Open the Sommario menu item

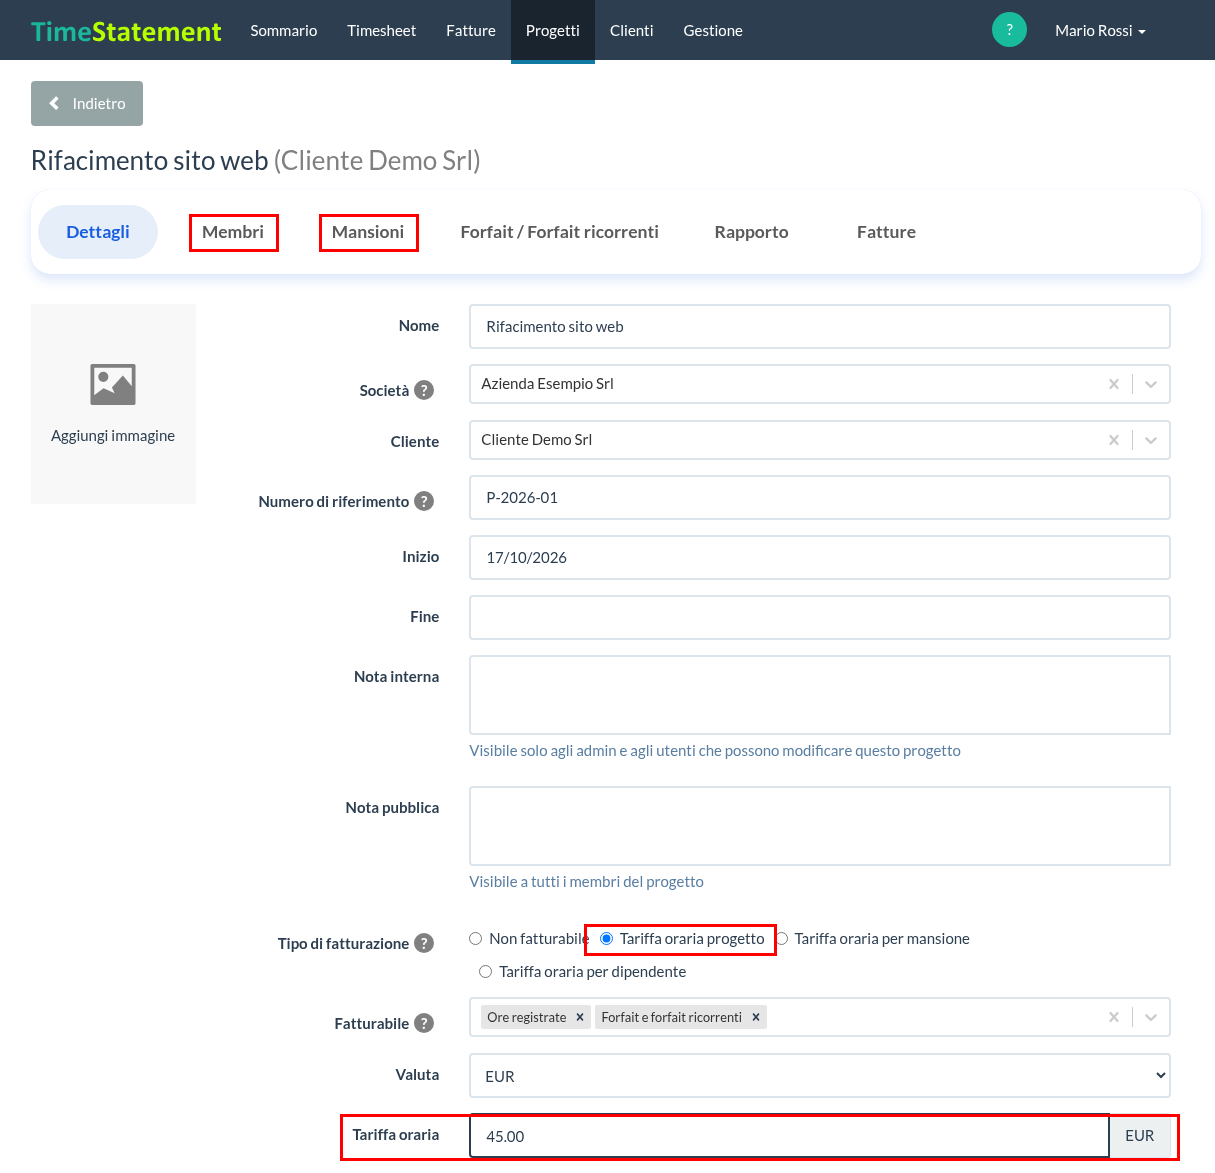(x=284, y=31)
